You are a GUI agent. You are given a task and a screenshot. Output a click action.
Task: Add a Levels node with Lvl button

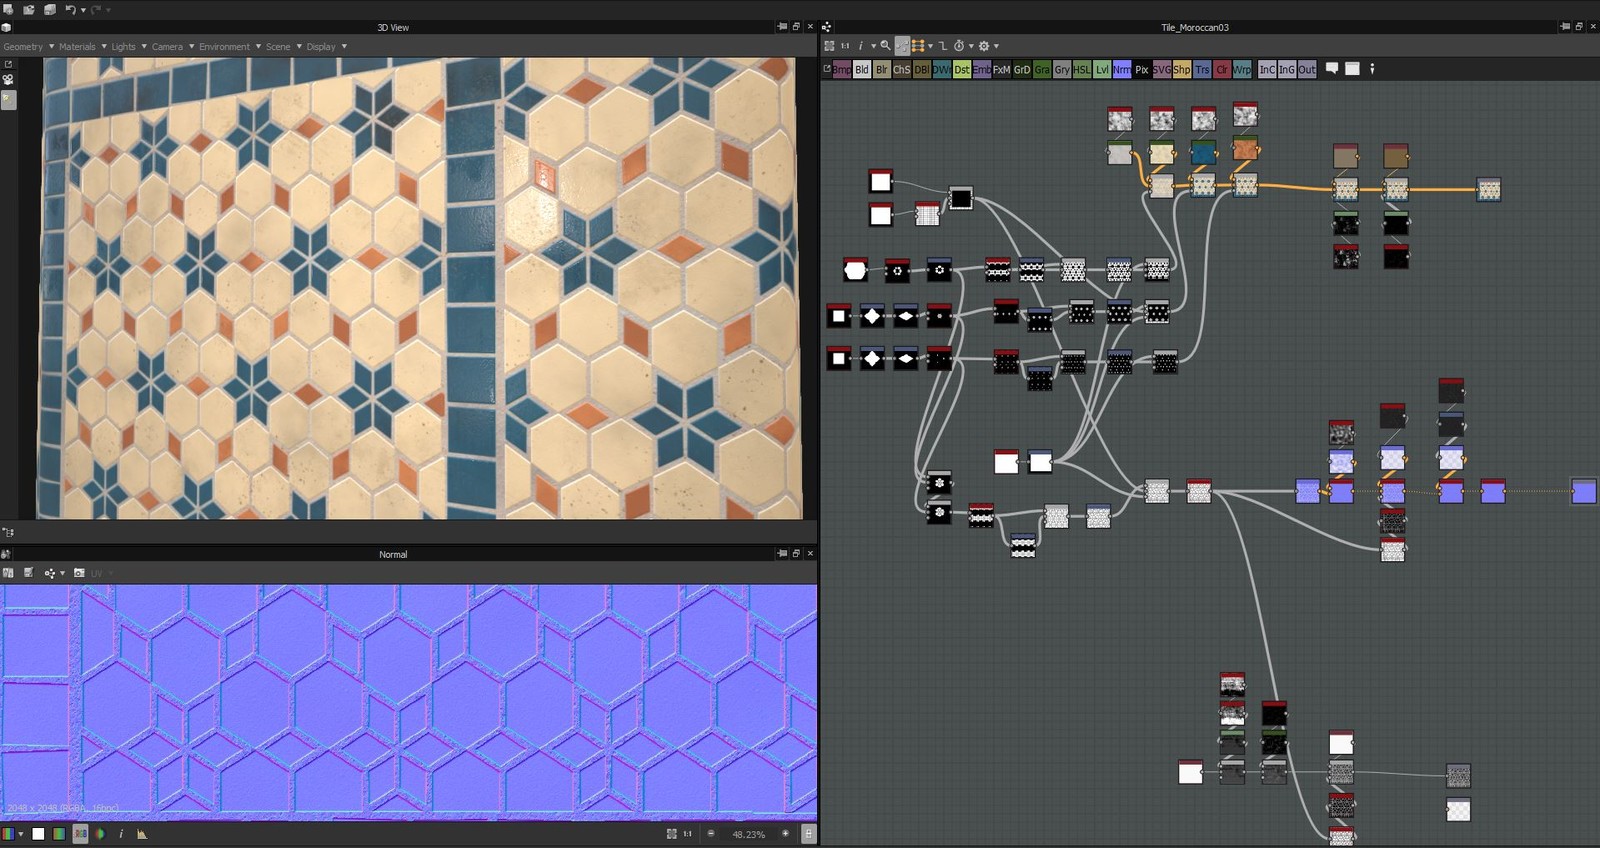click(x=1102, y=69)
